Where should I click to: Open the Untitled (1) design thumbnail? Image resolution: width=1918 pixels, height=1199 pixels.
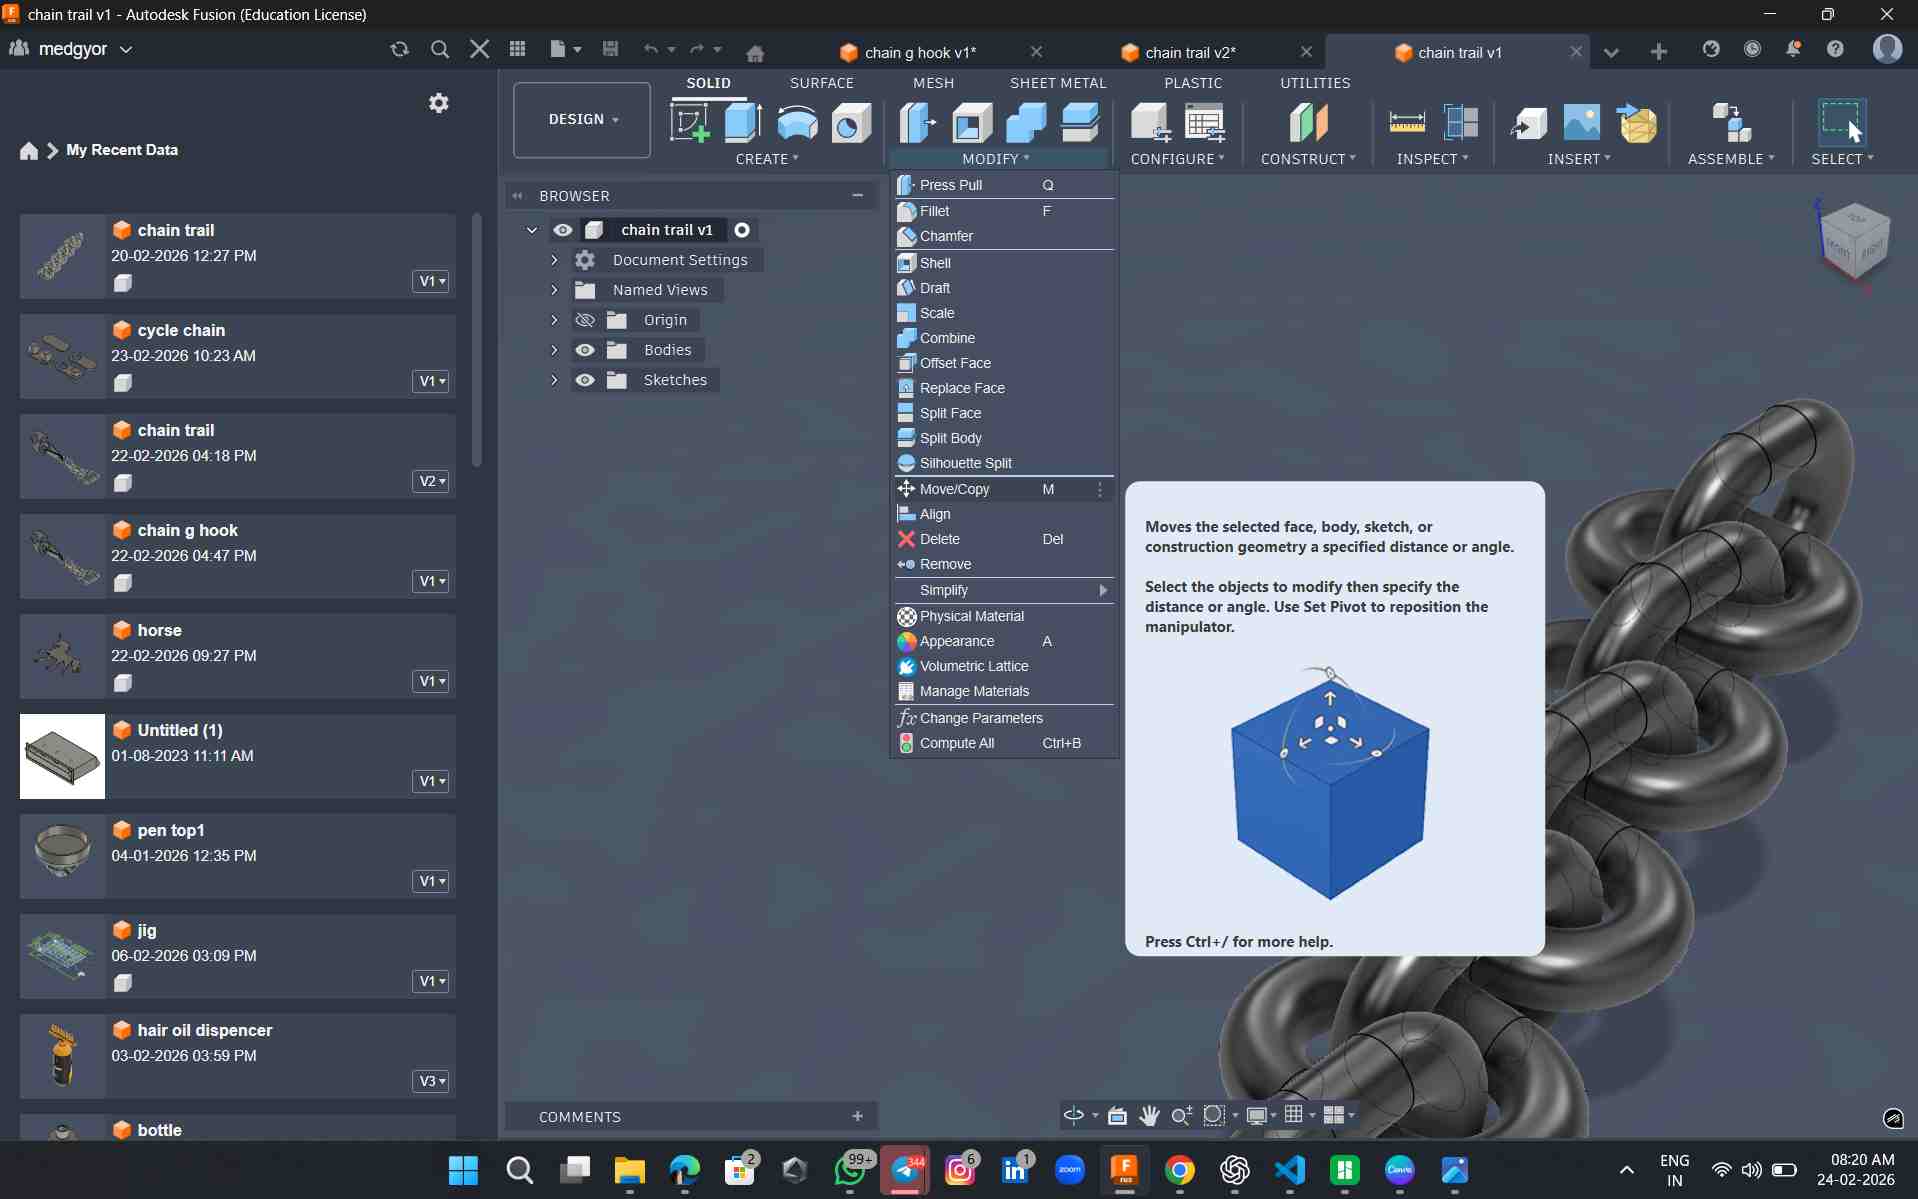click(62, 756)
